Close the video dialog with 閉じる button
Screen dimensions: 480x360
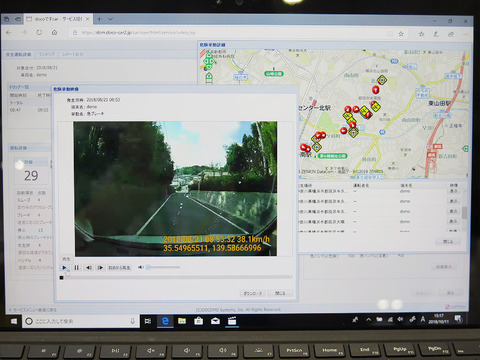[280, 293]
